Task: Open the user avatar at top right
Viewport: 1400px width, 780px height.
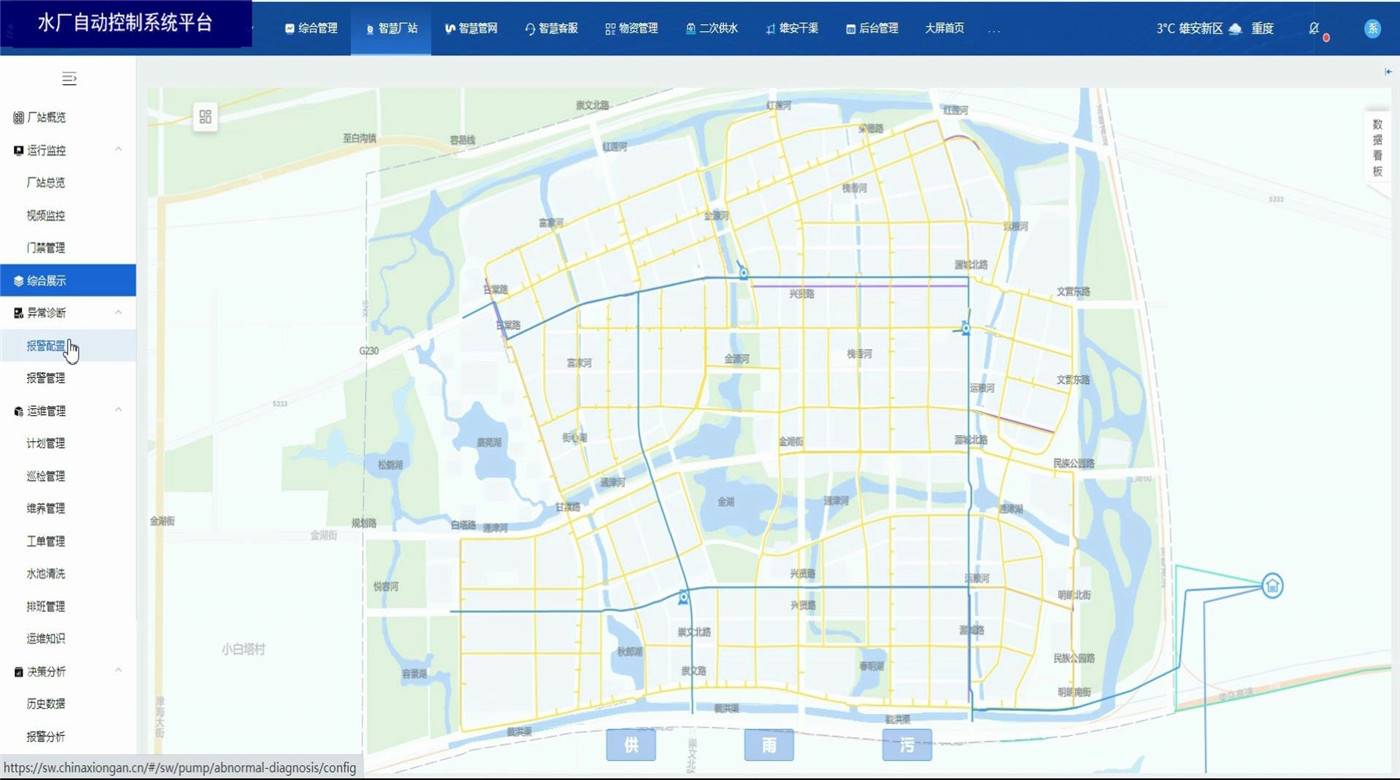Action: [x=1372, y=29]
